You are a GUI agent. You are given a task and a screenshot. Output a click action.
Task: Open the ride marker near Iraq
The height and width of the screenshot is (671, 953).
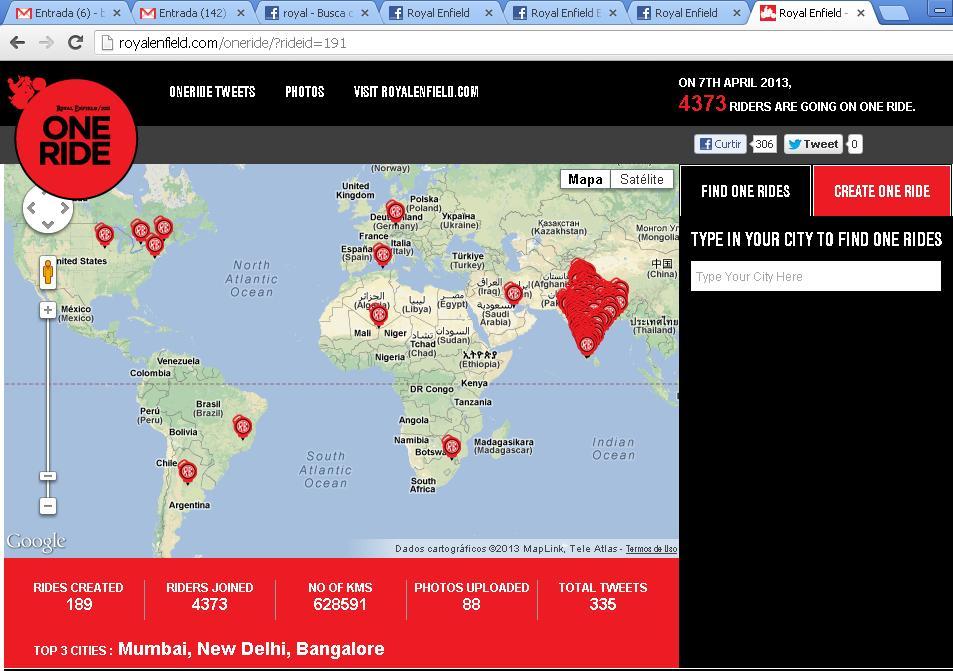point(514,293)
